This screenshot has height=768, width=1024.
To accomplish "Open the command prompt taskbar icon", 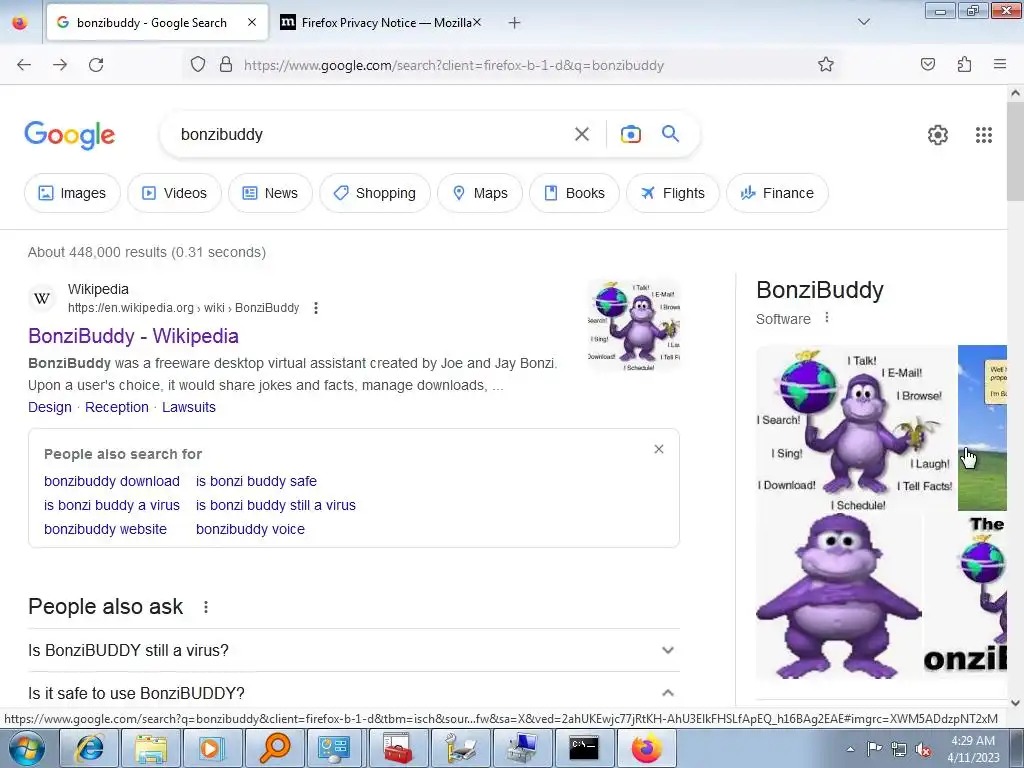I will (x=583, y=748).
